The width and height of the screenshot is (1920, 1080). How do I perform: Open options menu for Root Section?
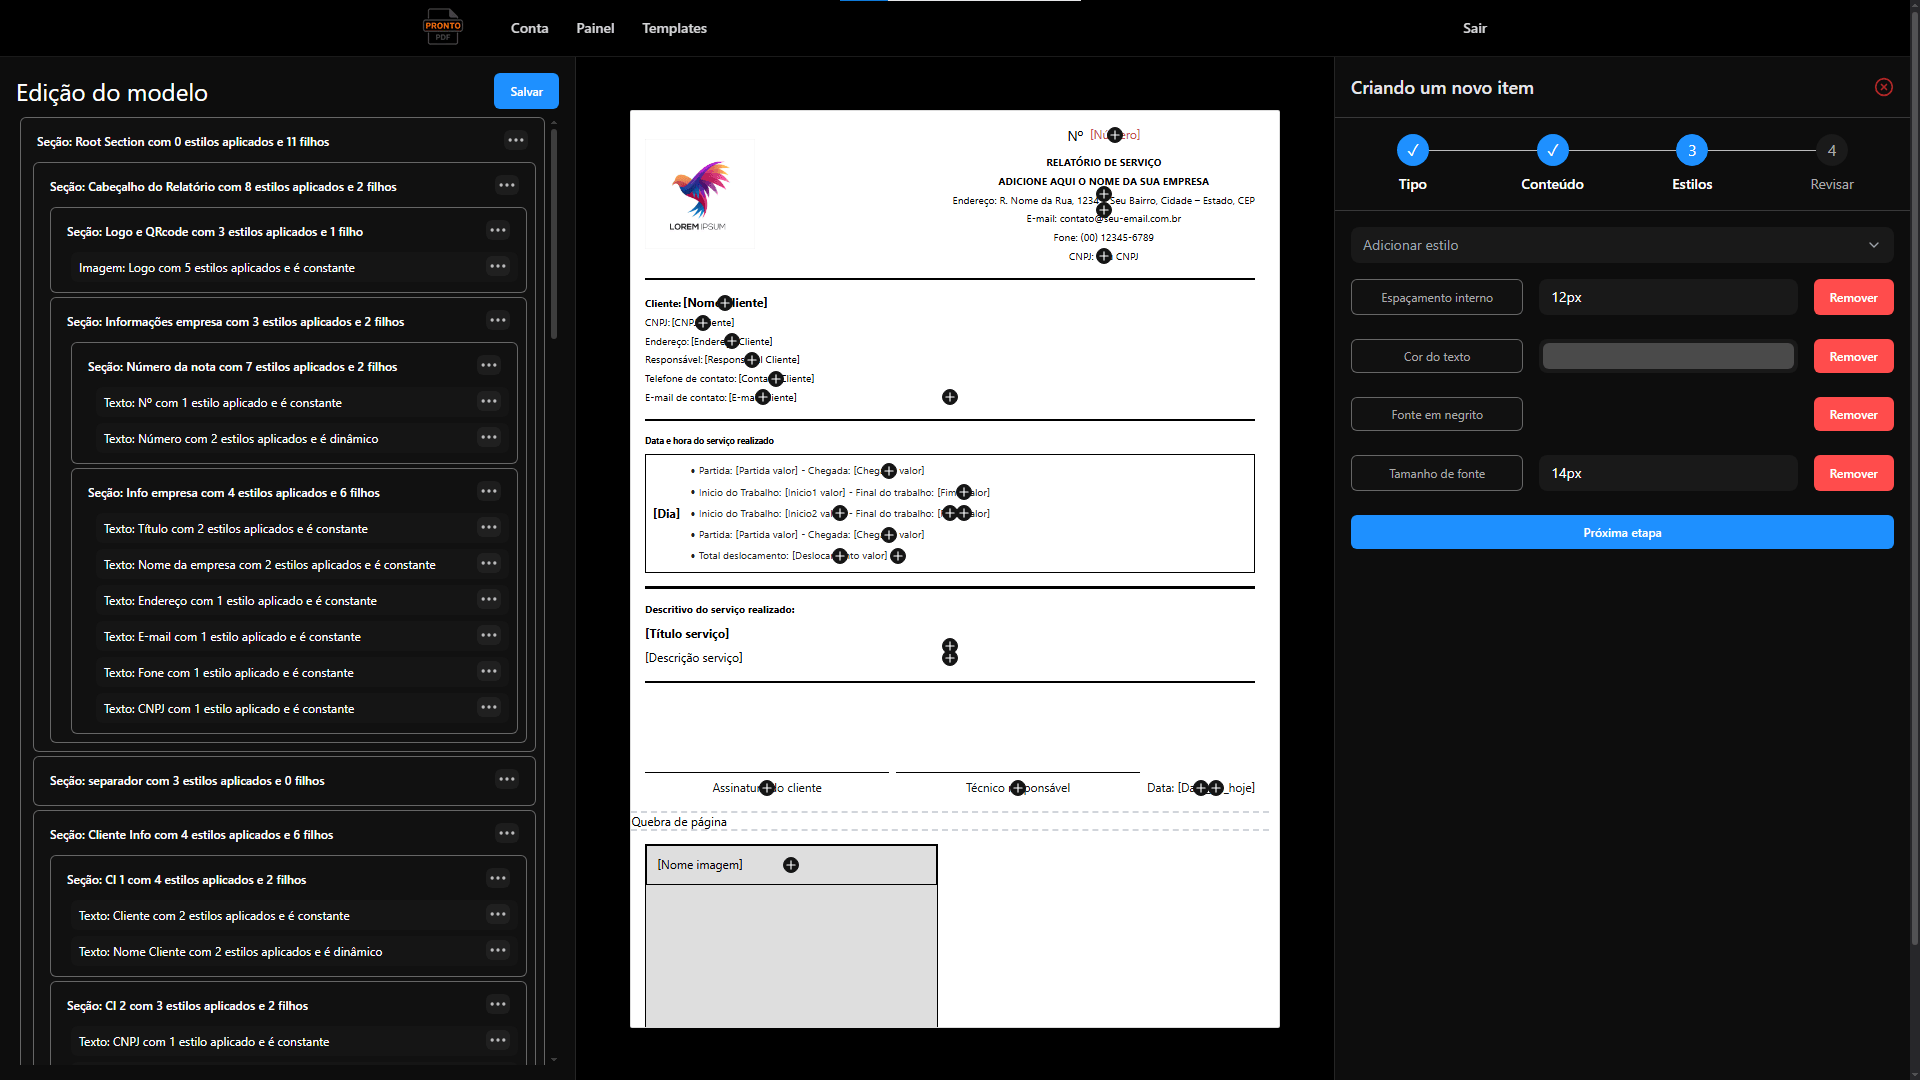pos(516,140)
